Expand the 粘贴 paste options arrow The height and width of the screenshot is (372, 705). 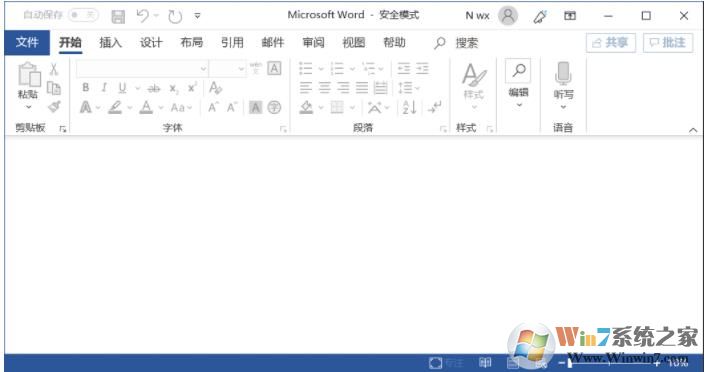point(28,107)
